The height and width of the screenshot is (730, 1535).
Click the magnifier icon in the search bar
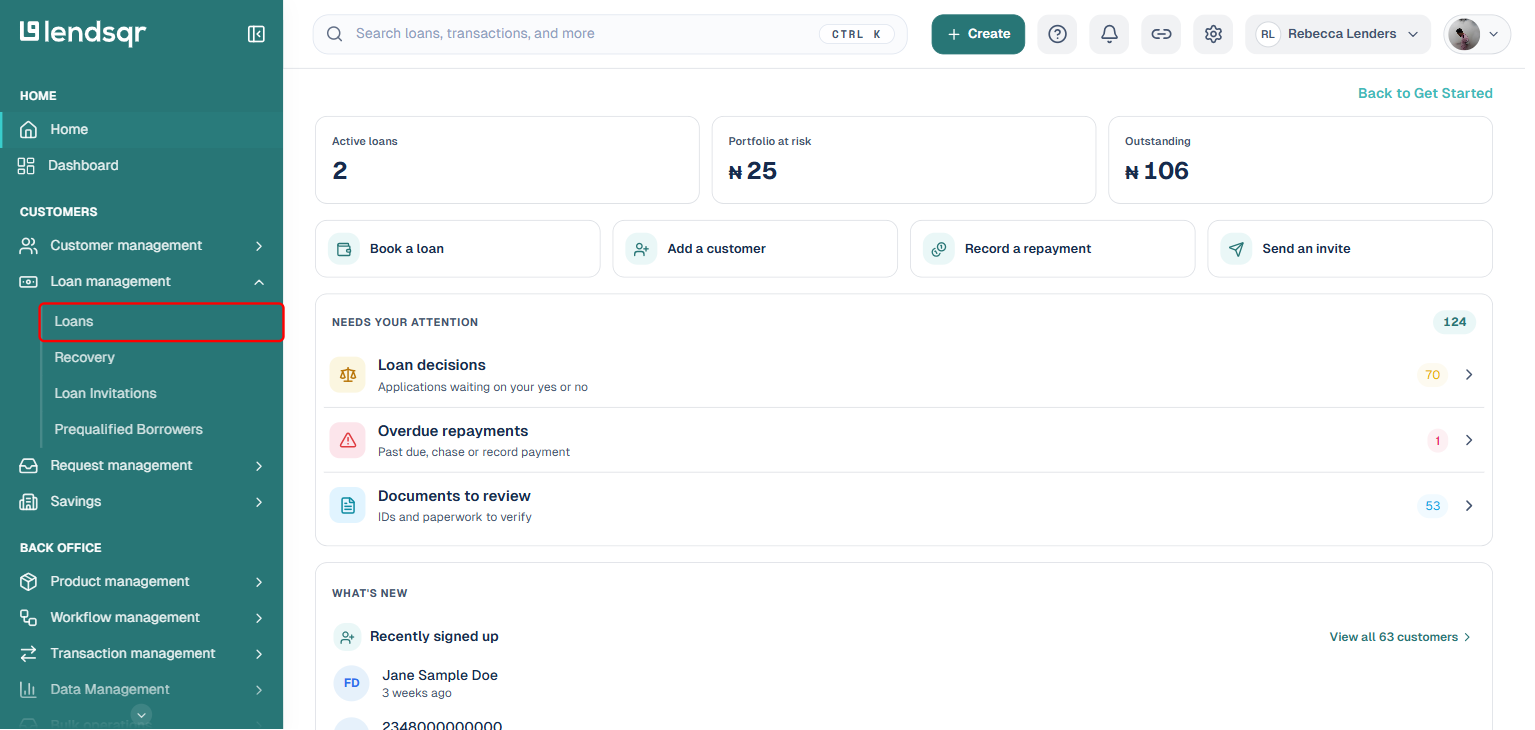(x=335, y=34)
